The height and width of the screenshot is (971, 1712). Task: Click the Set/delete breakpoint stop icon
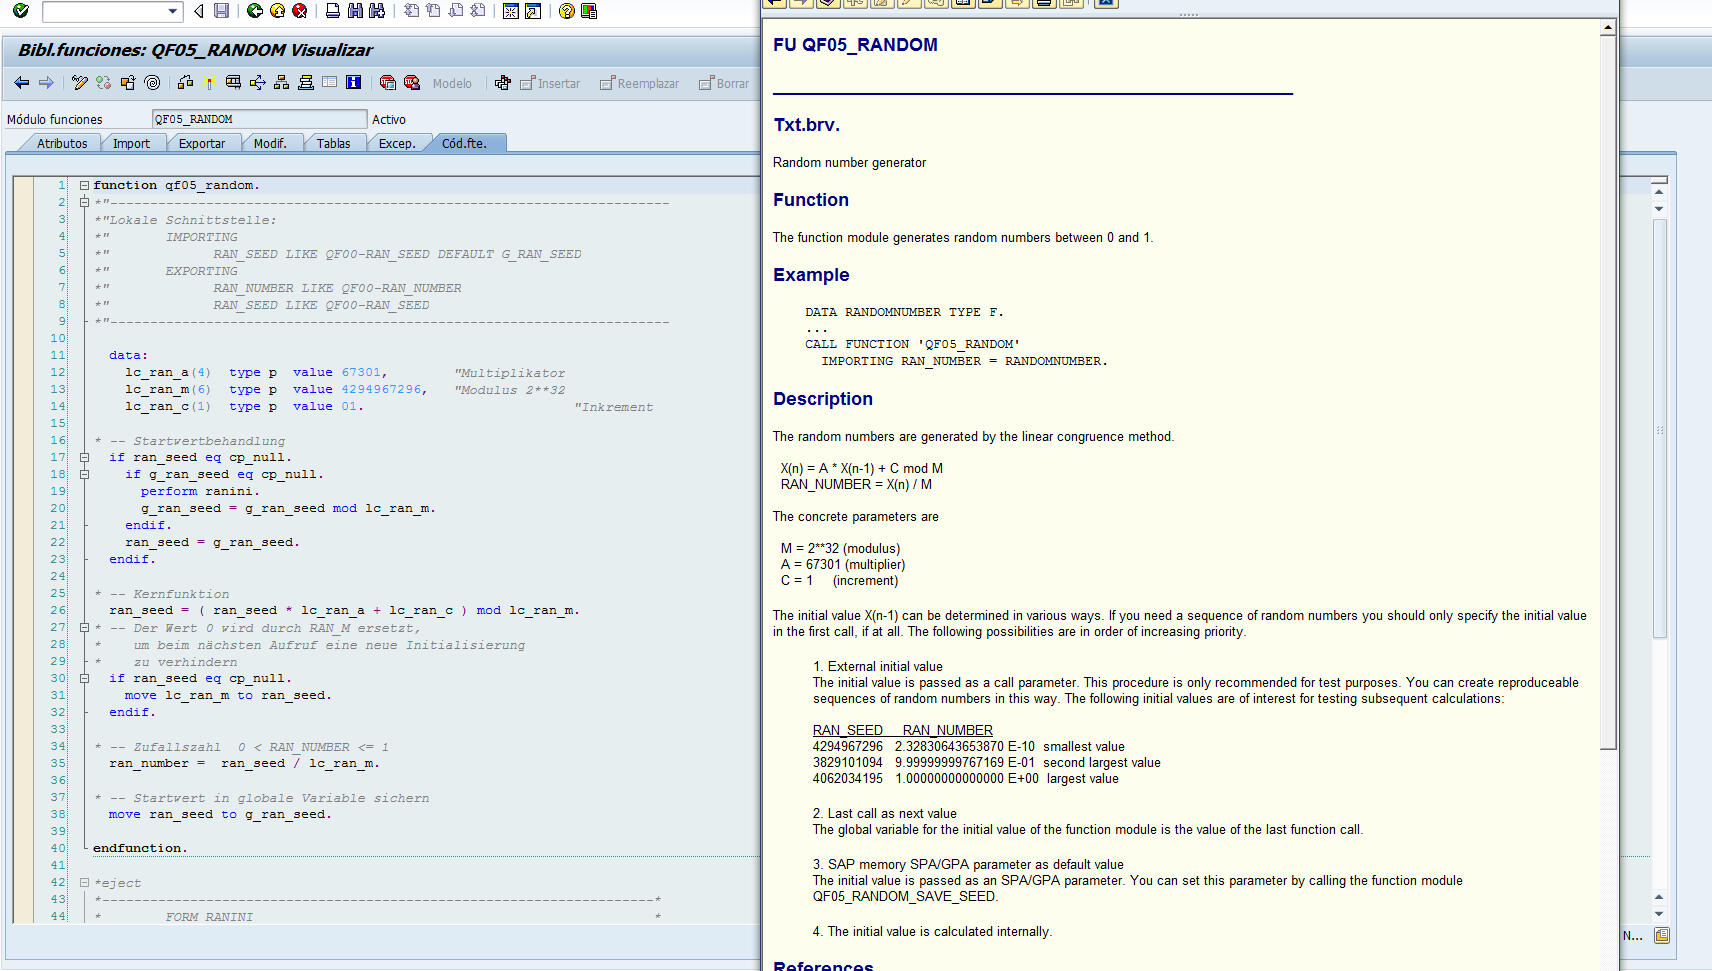pos(387,83)
